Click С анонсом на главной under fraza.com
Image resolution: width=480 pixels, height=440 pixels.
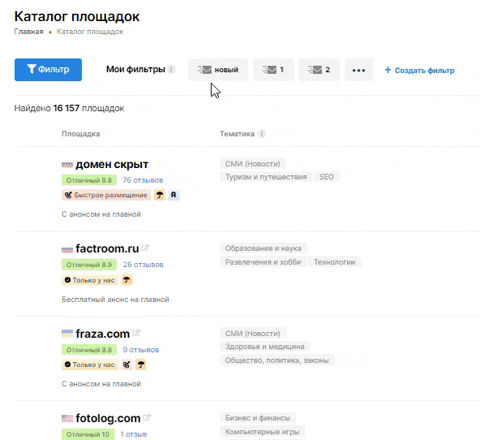101,384
